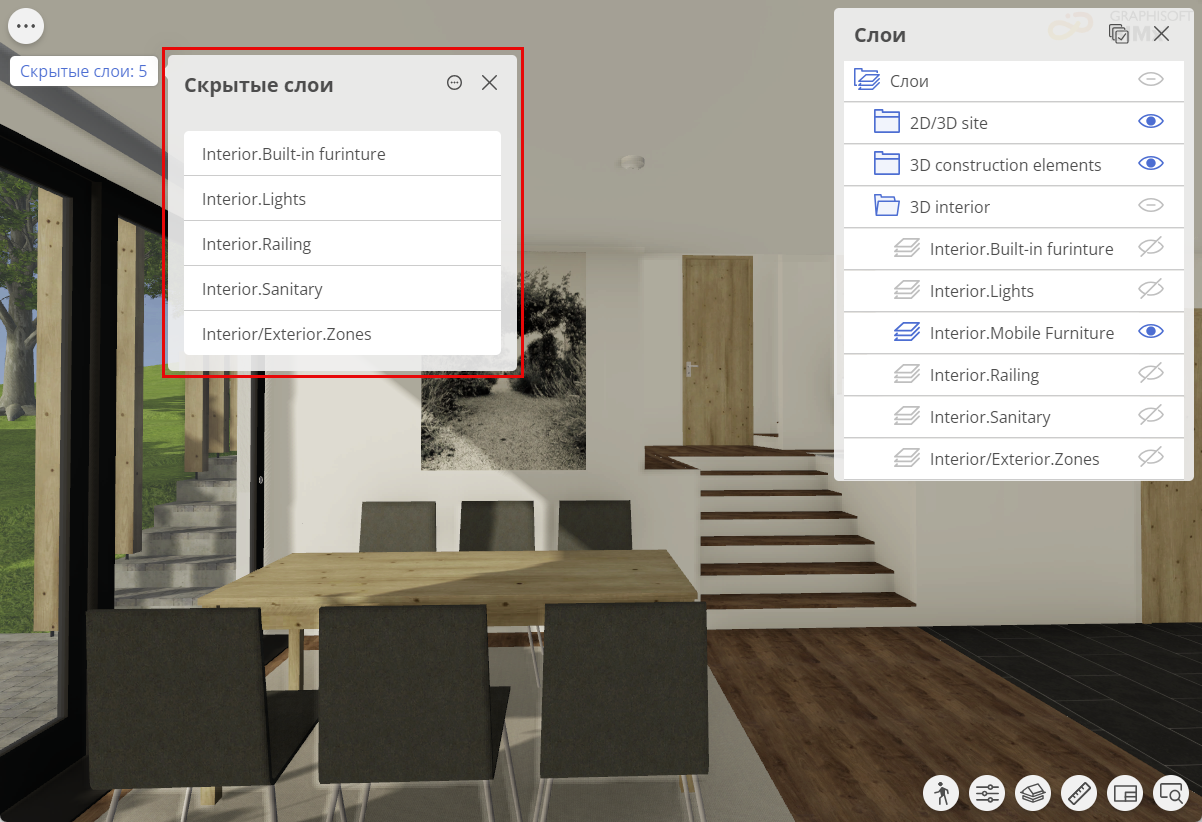Show the Interior/Exterior.Zones layer
This screenshot has width=1202, height=822.
tap(1151, 457)
